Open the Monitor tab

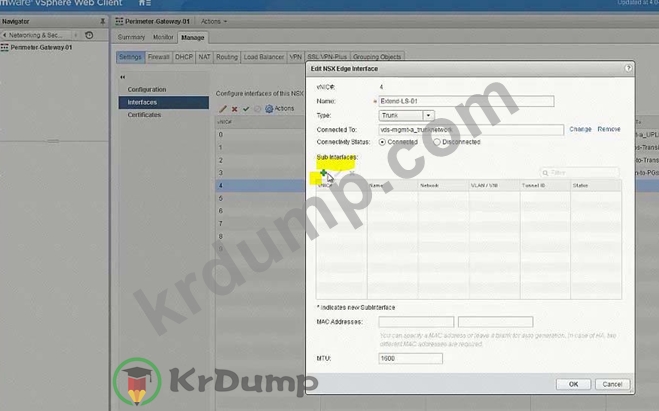pyautogui.click(x=163, y=37)
